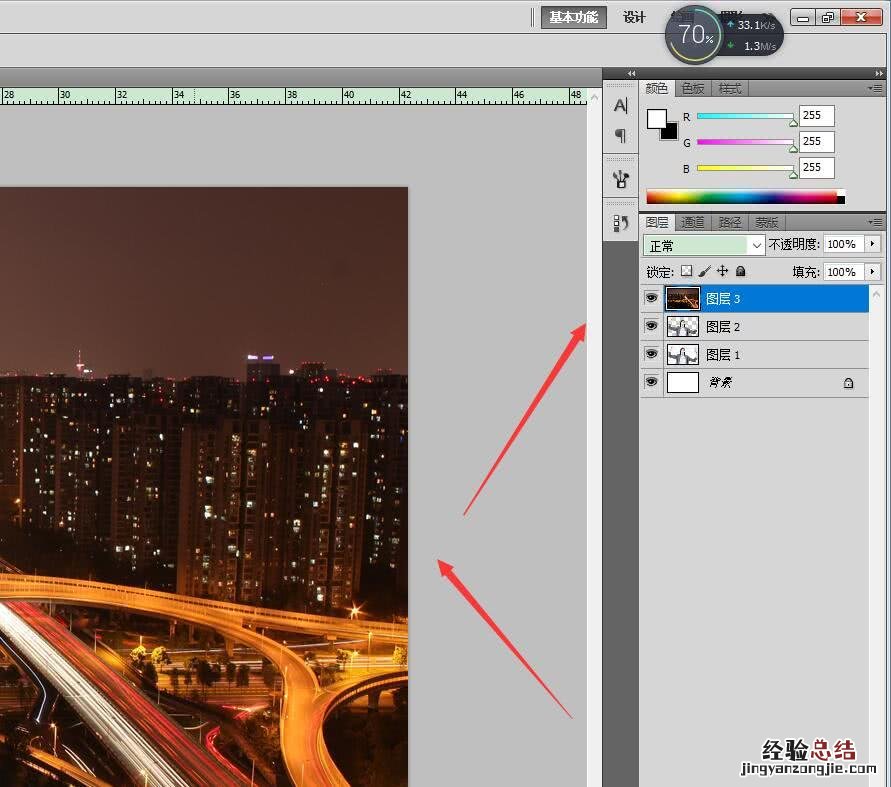Click the lock transparent pixels icon
Viewport: 891px width, 787px height.
click(x=686, y=271)
